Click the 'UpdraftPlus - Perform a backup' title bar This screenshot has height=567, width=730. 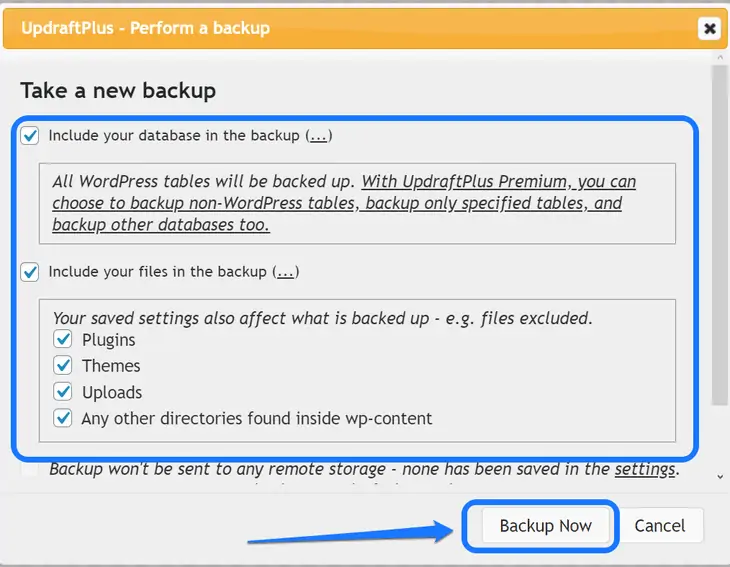[300, 28]
